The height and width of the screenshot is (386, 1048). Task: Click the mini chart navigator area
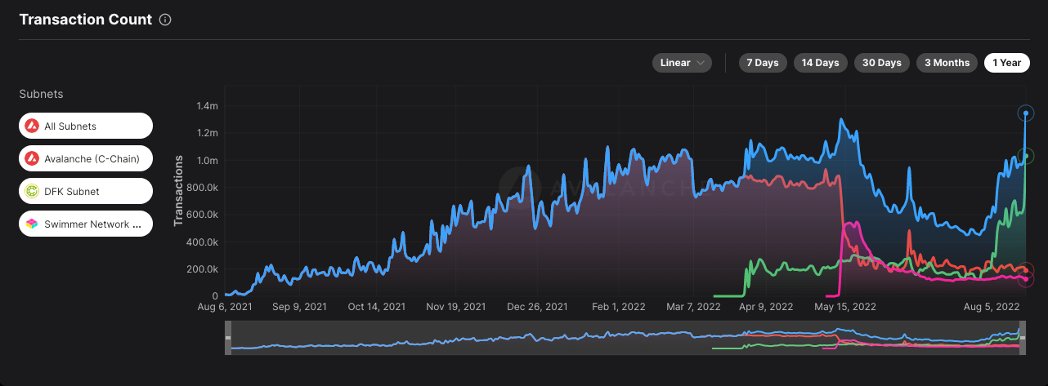tap(625, 338)
